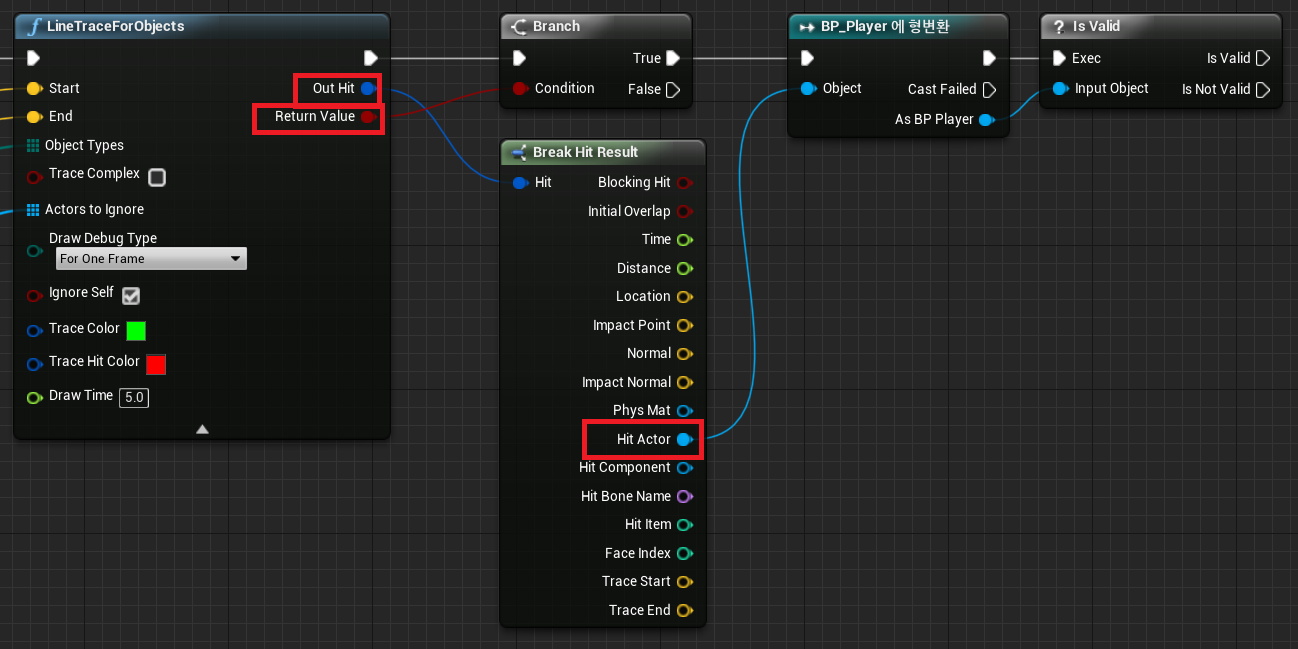Screen dimensions: 1298x649
Task: Open the red Trace Hit Color swatch
Action: click(156, 364)
